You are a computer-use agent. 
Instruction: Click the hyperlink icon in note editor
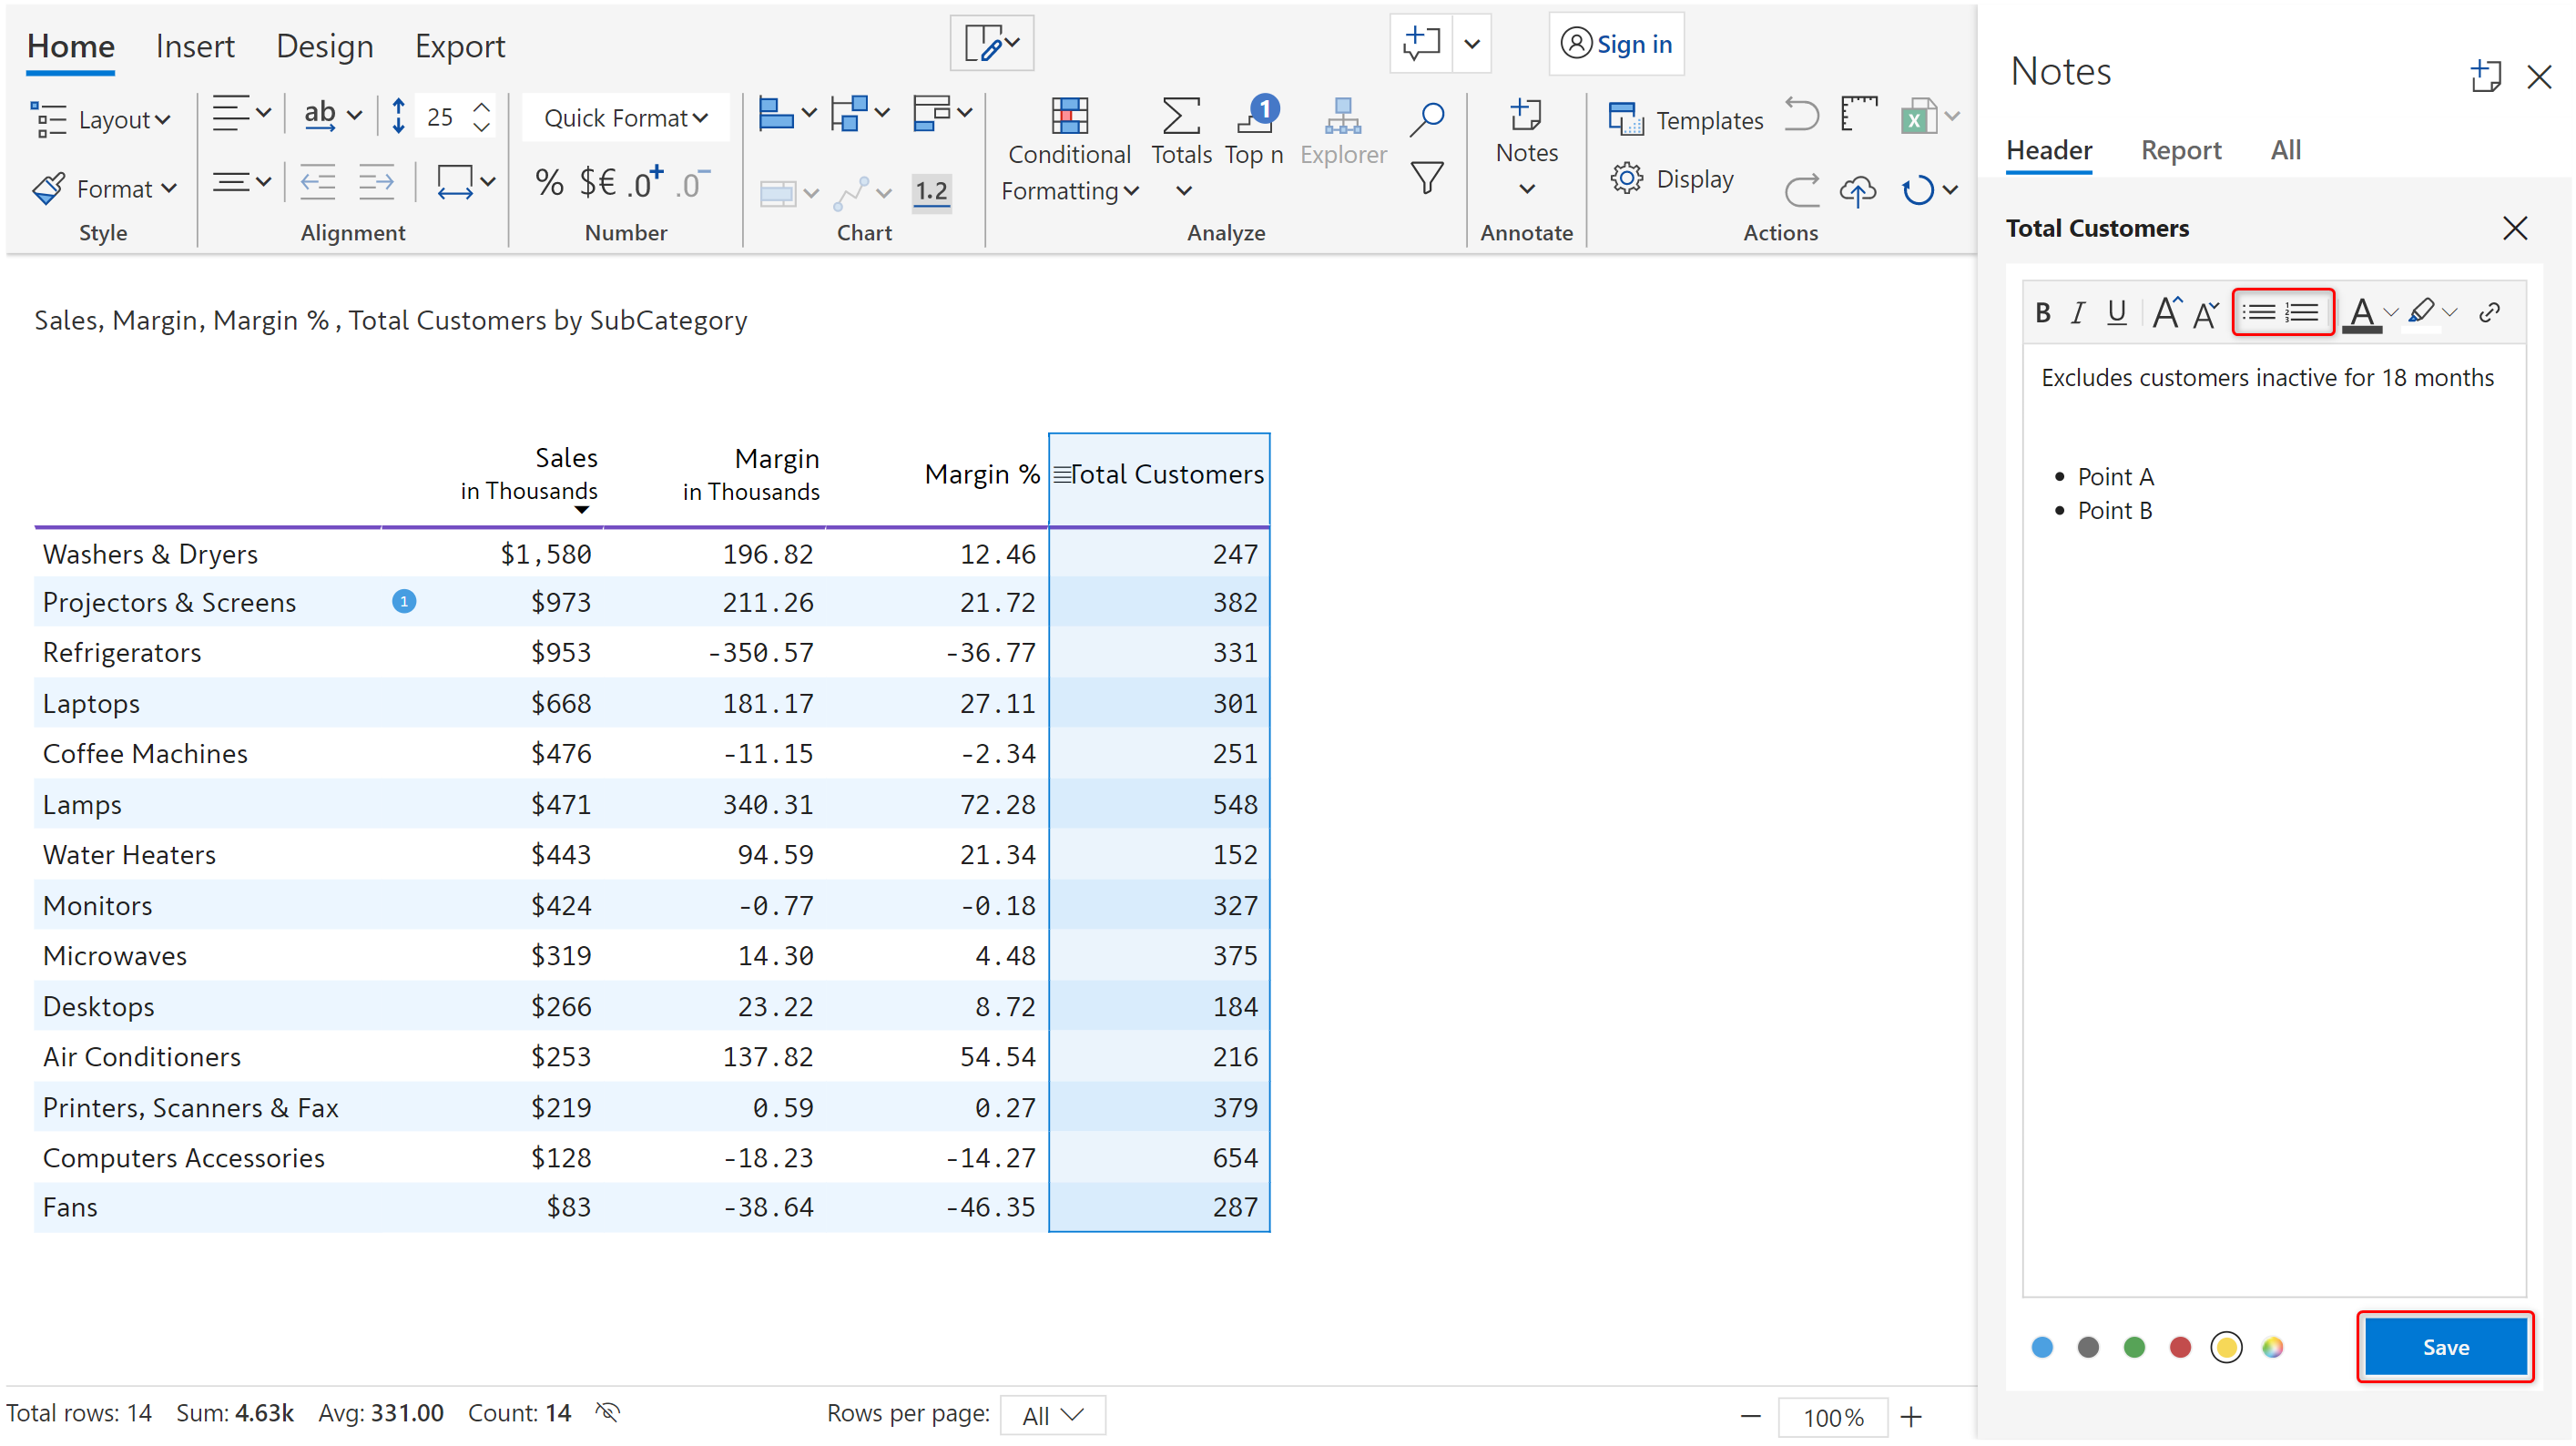[x=2489, y=313]
